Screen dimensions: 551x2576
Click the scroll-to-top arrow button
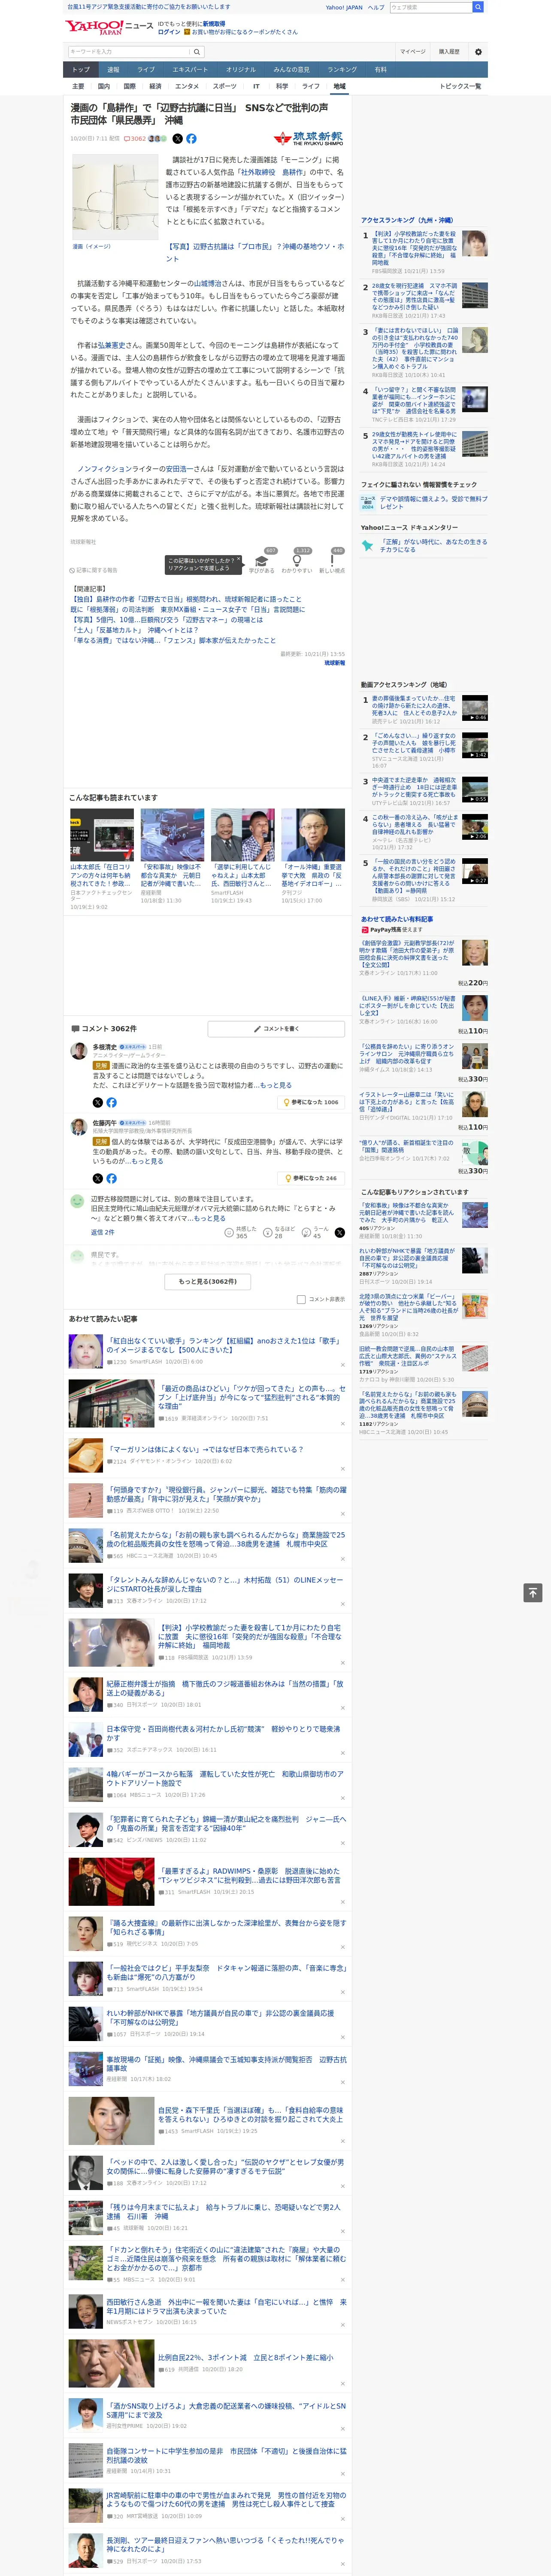coord(532,1592)
